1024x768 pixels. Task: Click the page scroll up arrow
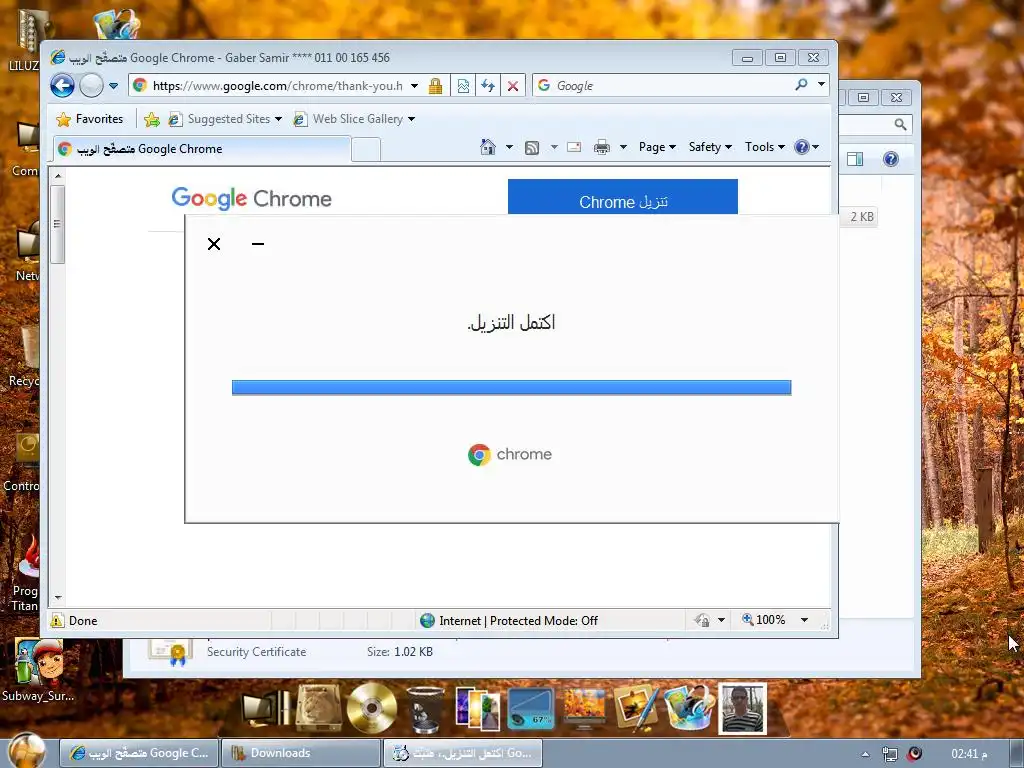[58, 176]
